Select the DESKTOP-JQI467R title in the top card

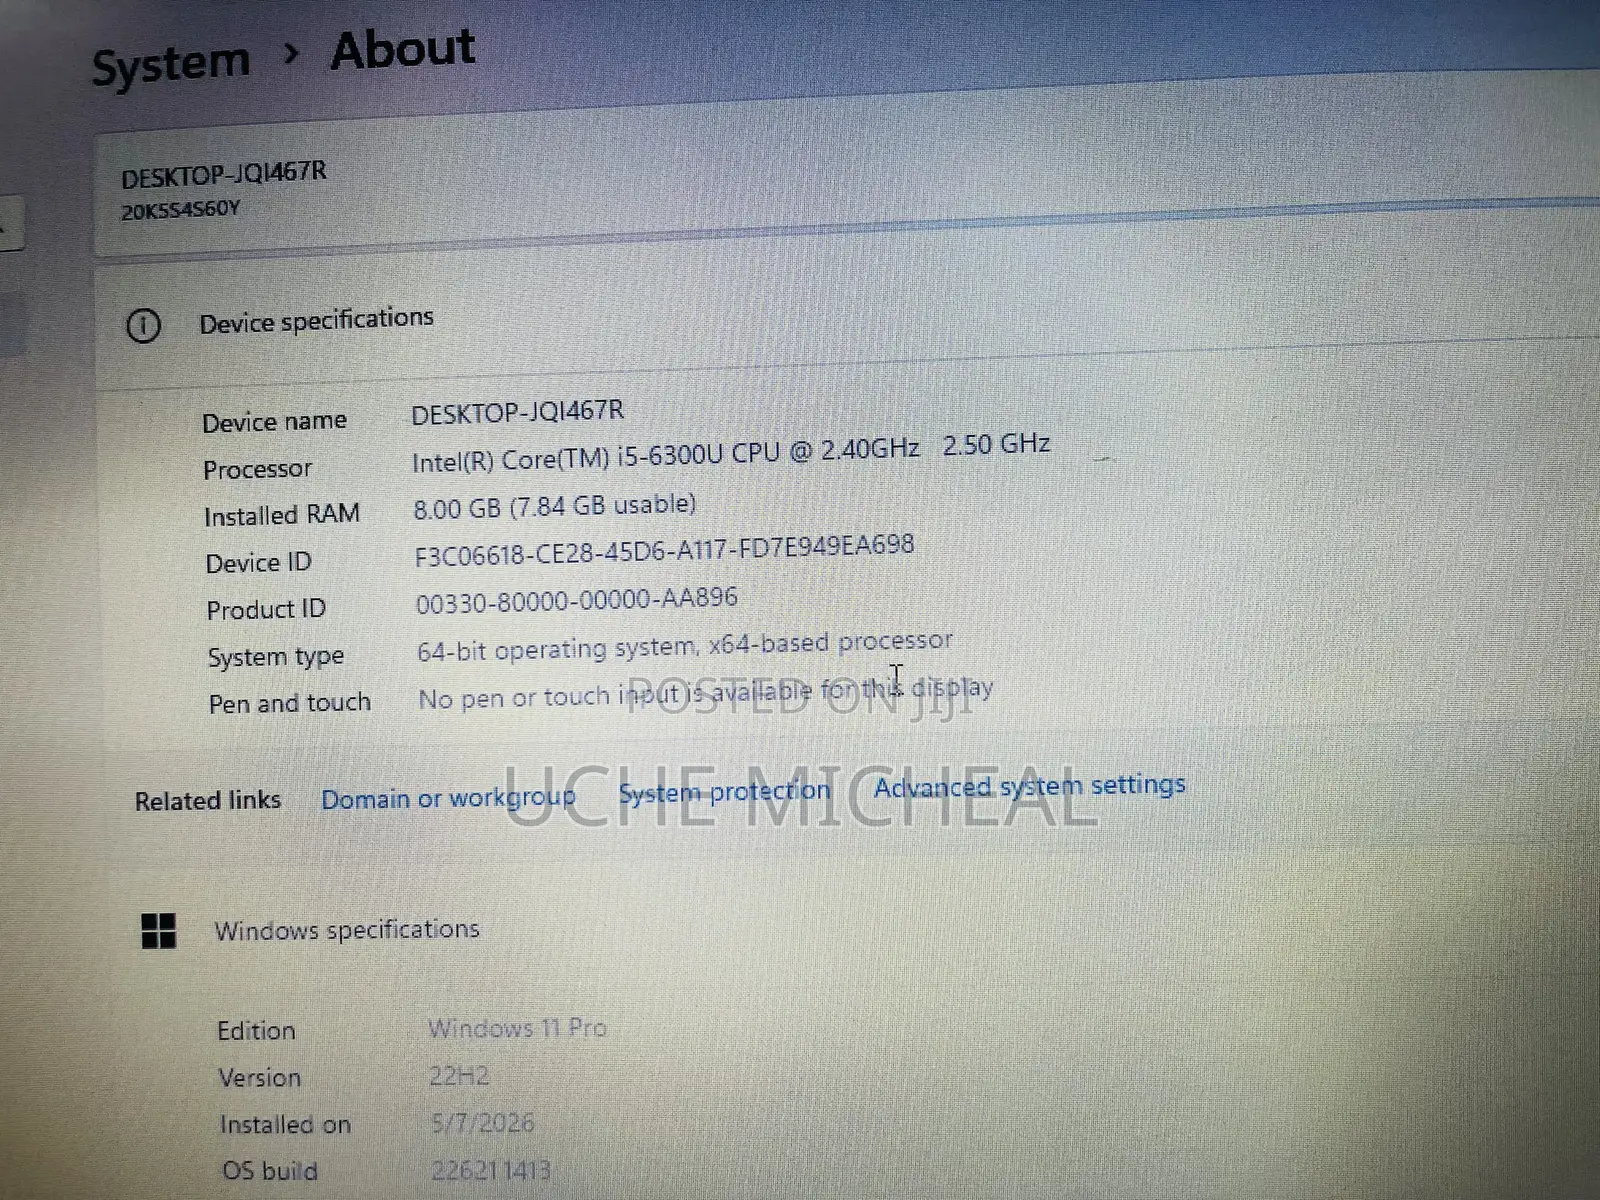point(224,174)
